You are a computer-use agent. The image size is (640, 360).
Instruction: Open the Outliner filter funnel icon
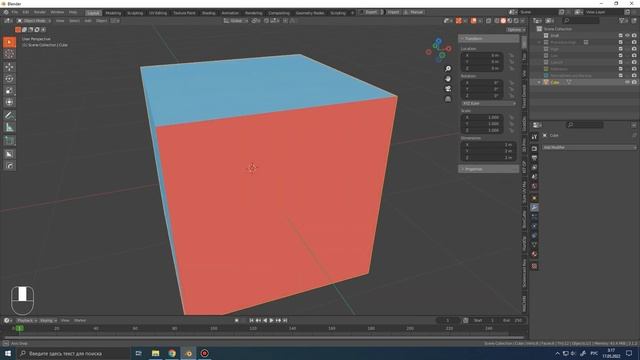[622, 20]
